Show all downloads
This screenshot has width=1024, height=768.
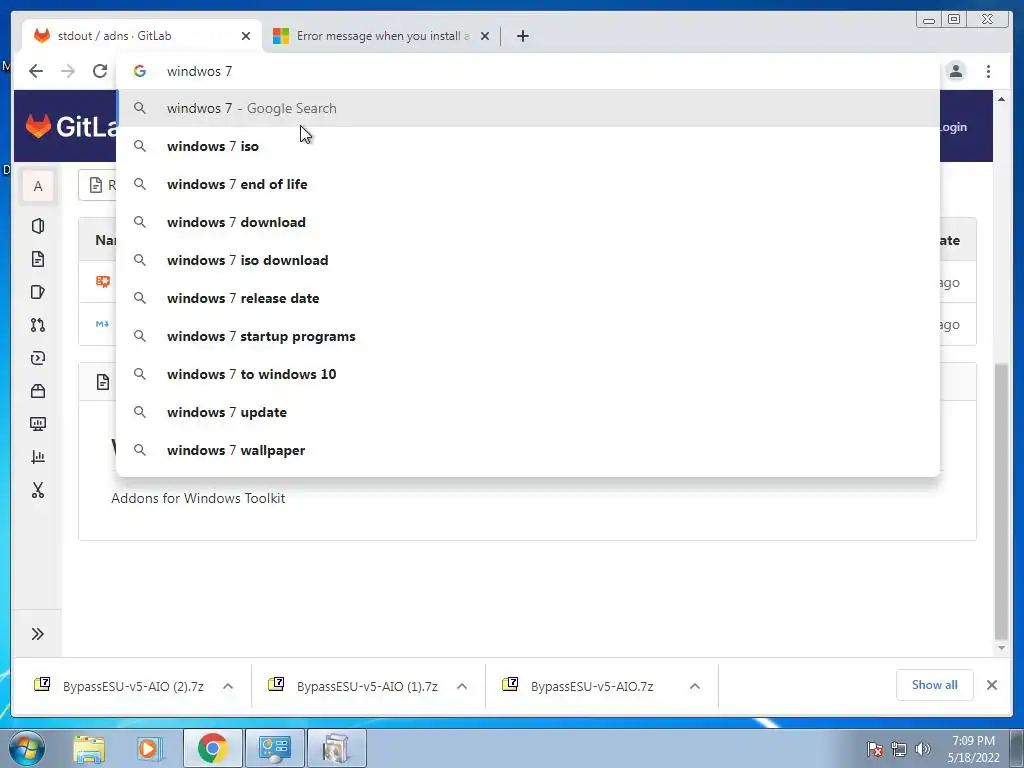coord(935,685)
